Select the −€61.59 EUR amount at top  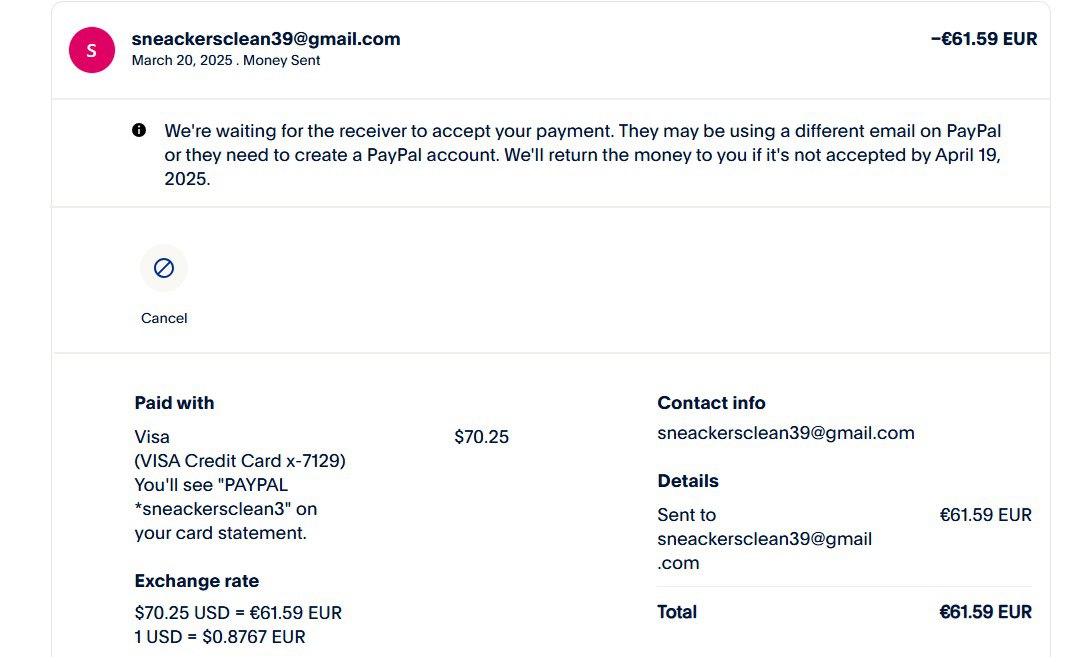coord(983,39)
